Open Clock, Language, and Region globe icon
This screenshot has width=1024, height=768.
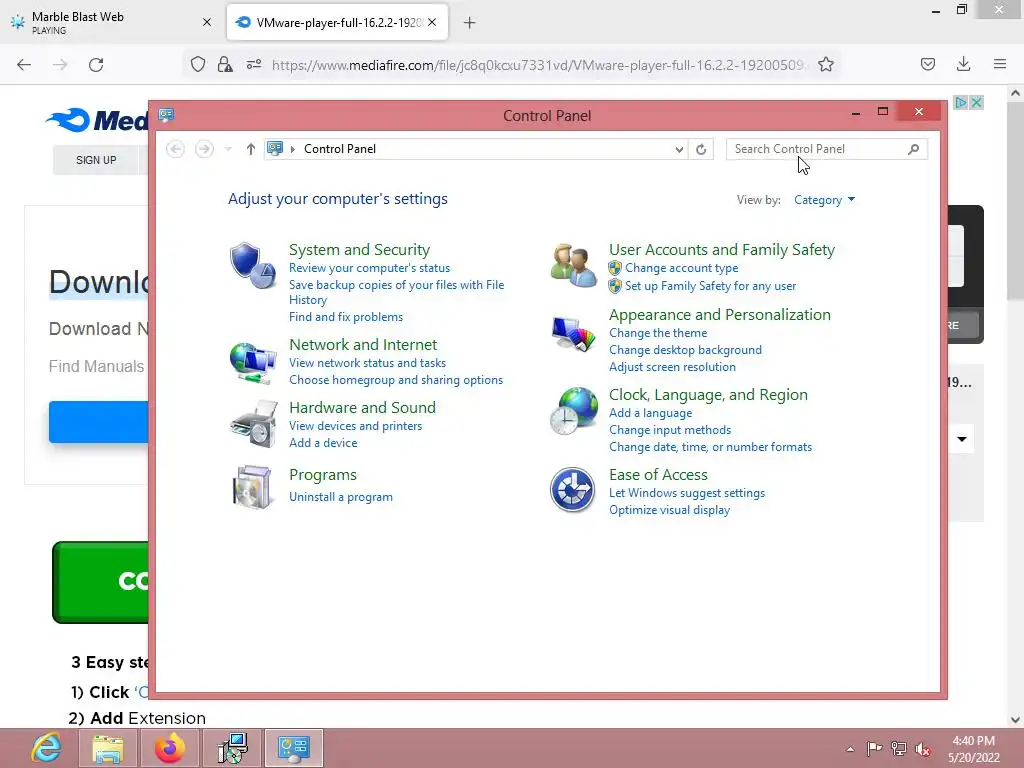click(573, 411)
